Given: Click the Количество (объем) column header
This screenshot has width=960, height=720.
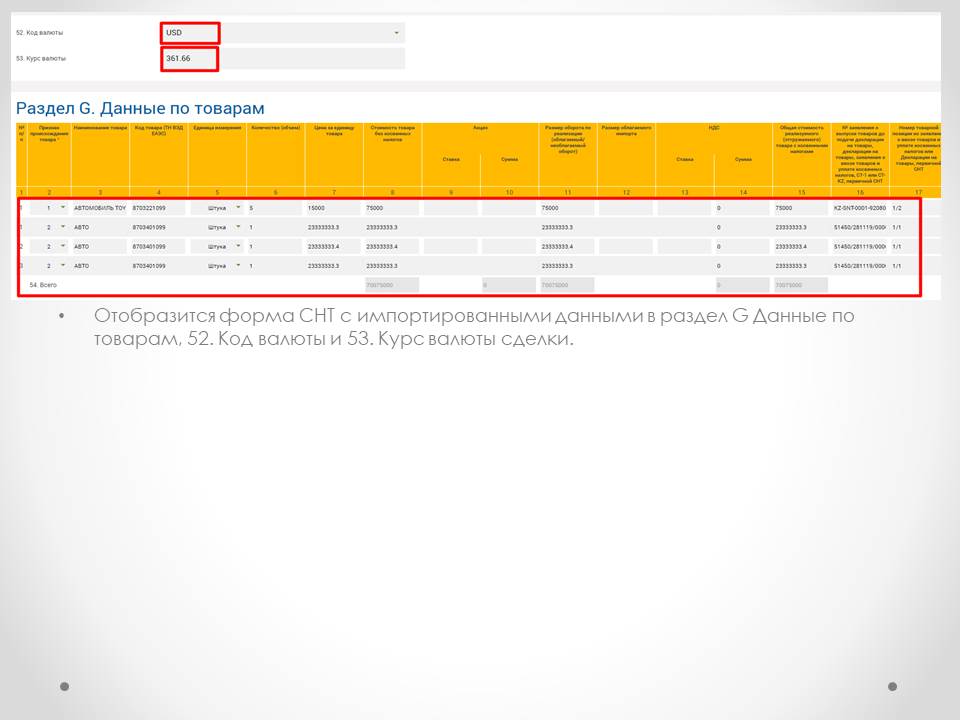Looking at the screenshot, I should 275,128.
